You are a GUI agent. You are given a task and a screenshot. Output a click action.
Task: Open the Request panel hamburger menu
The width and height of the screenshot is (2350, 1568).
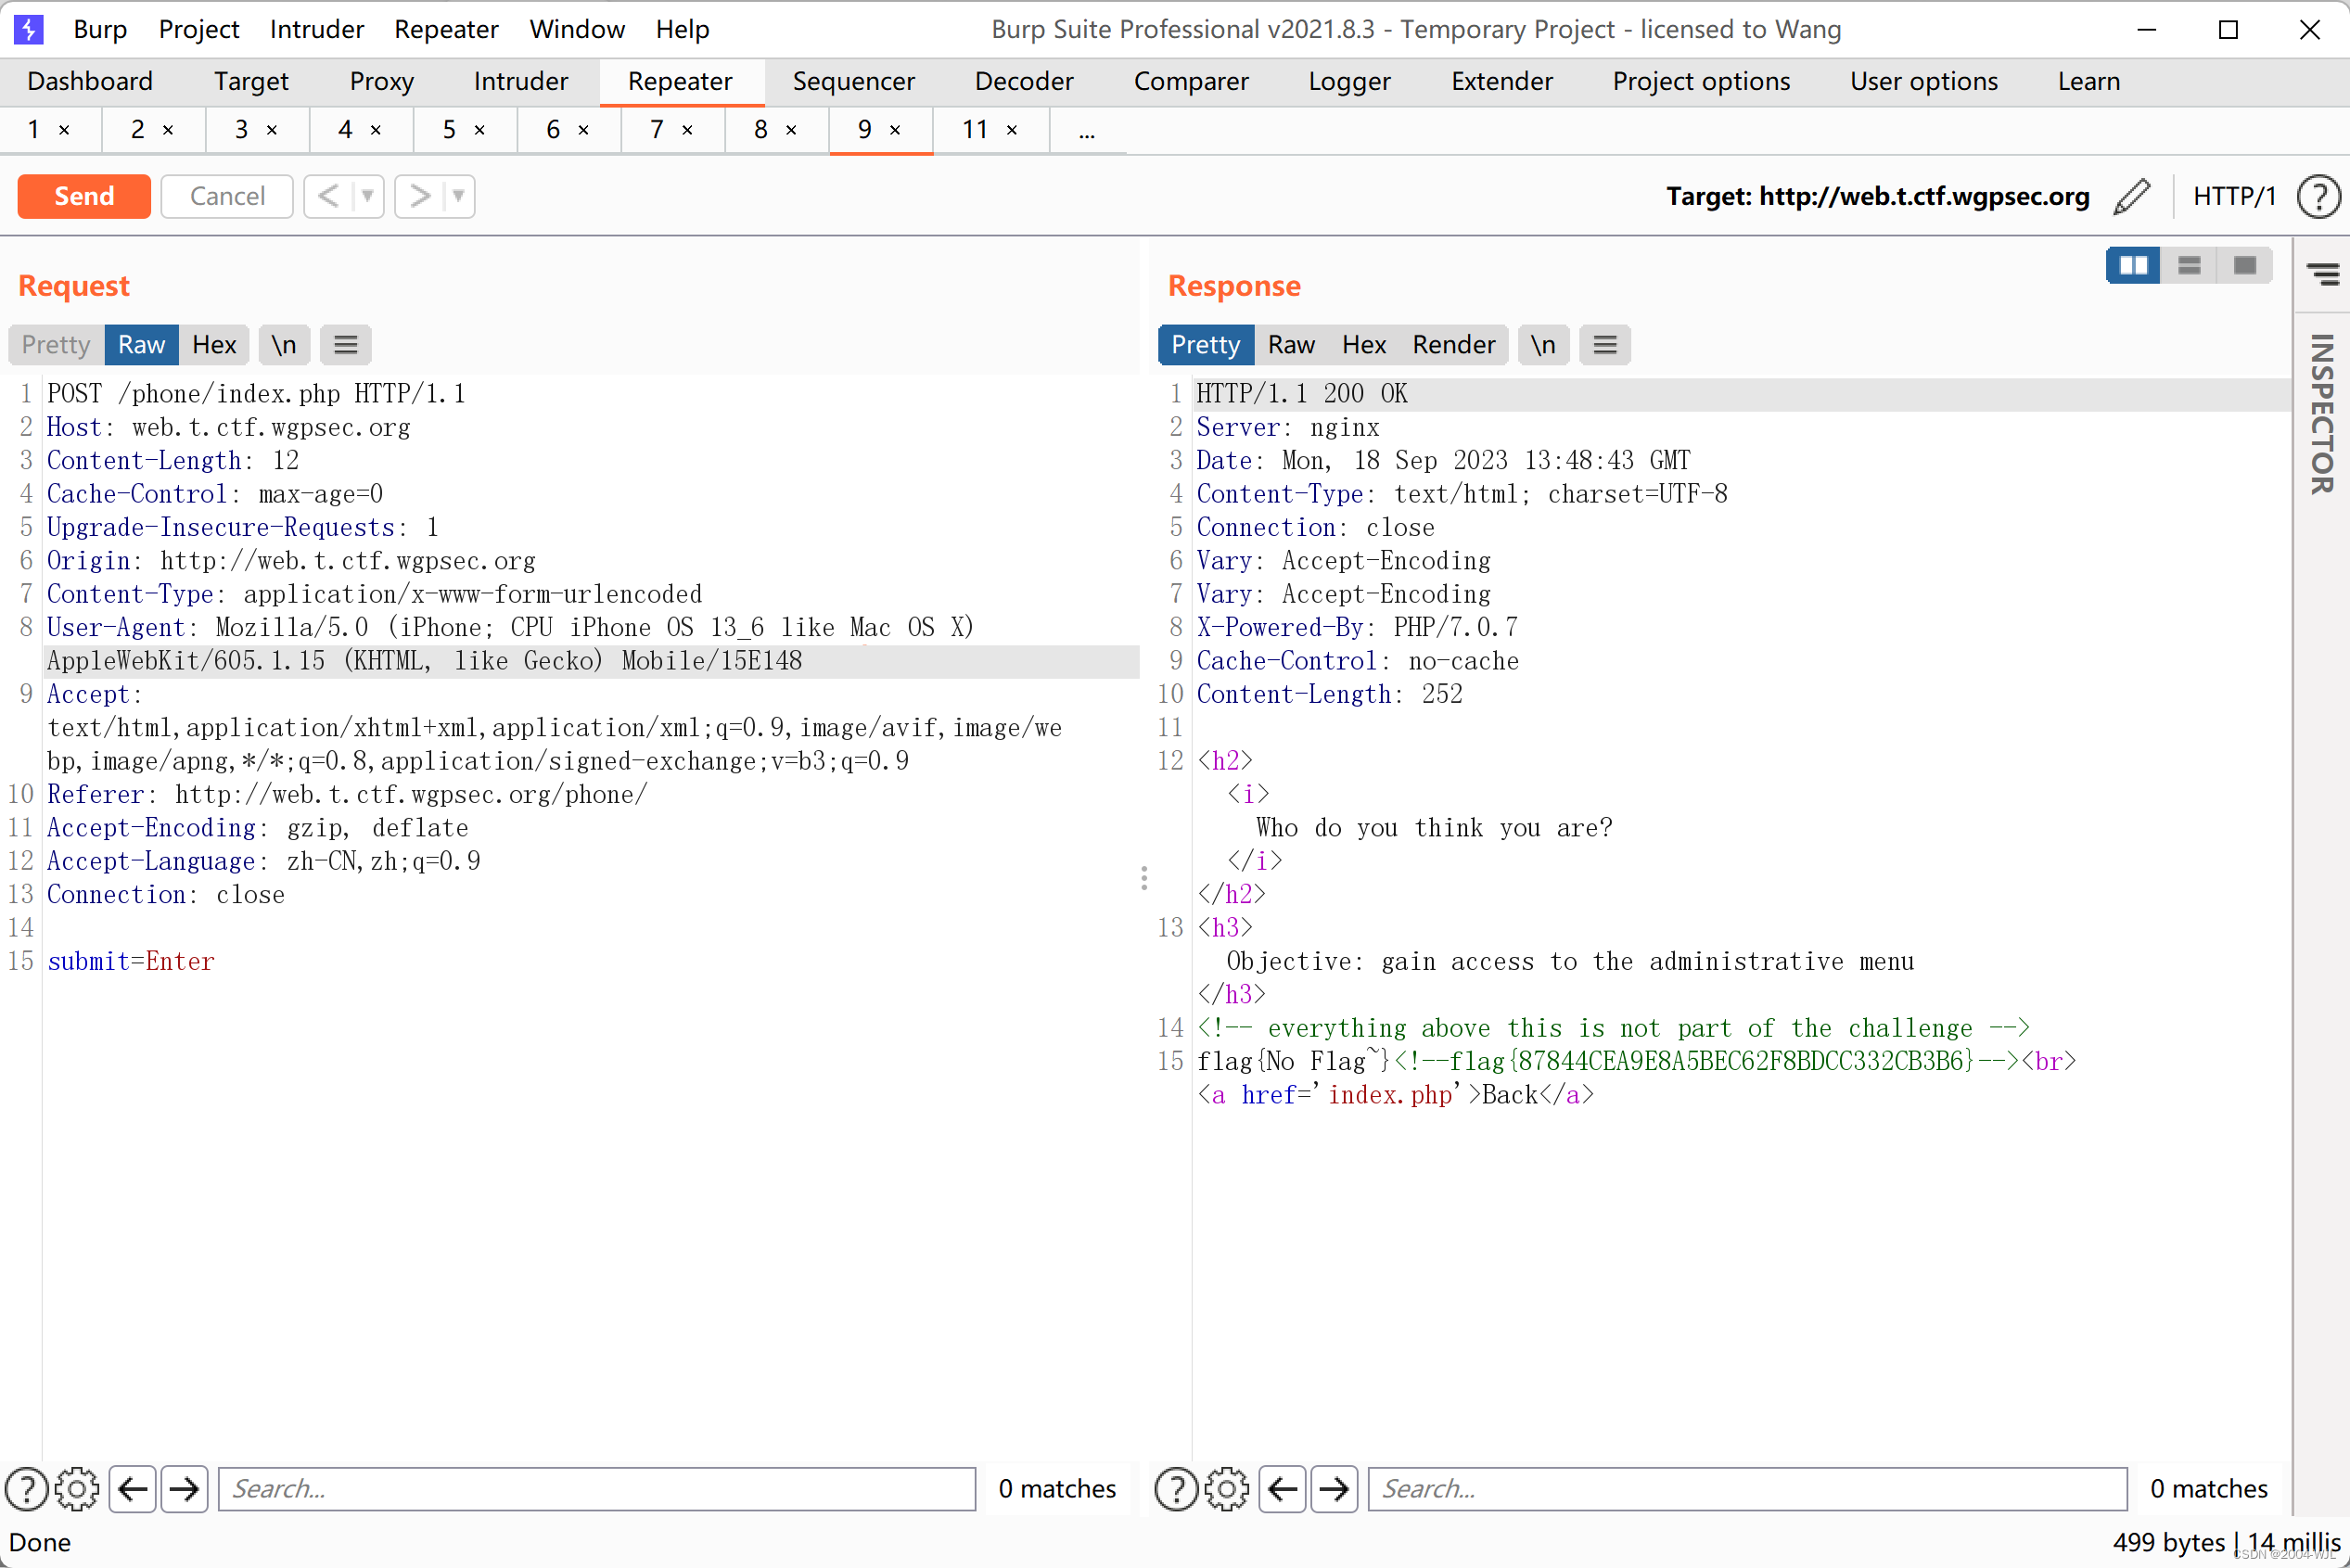point(345,344)
